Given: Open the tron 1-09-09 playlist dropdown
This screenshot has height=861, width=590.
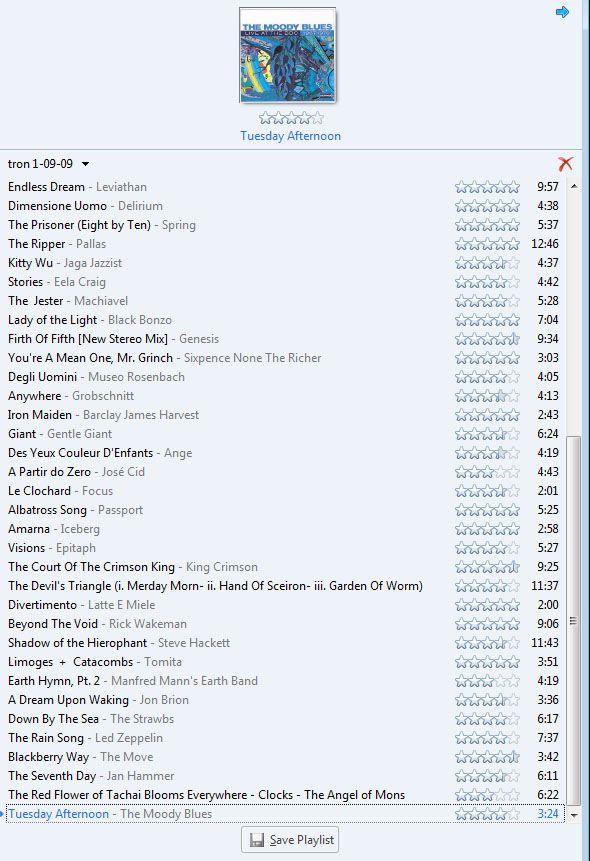Looking at the screenshot, I should tap(86, 164).
